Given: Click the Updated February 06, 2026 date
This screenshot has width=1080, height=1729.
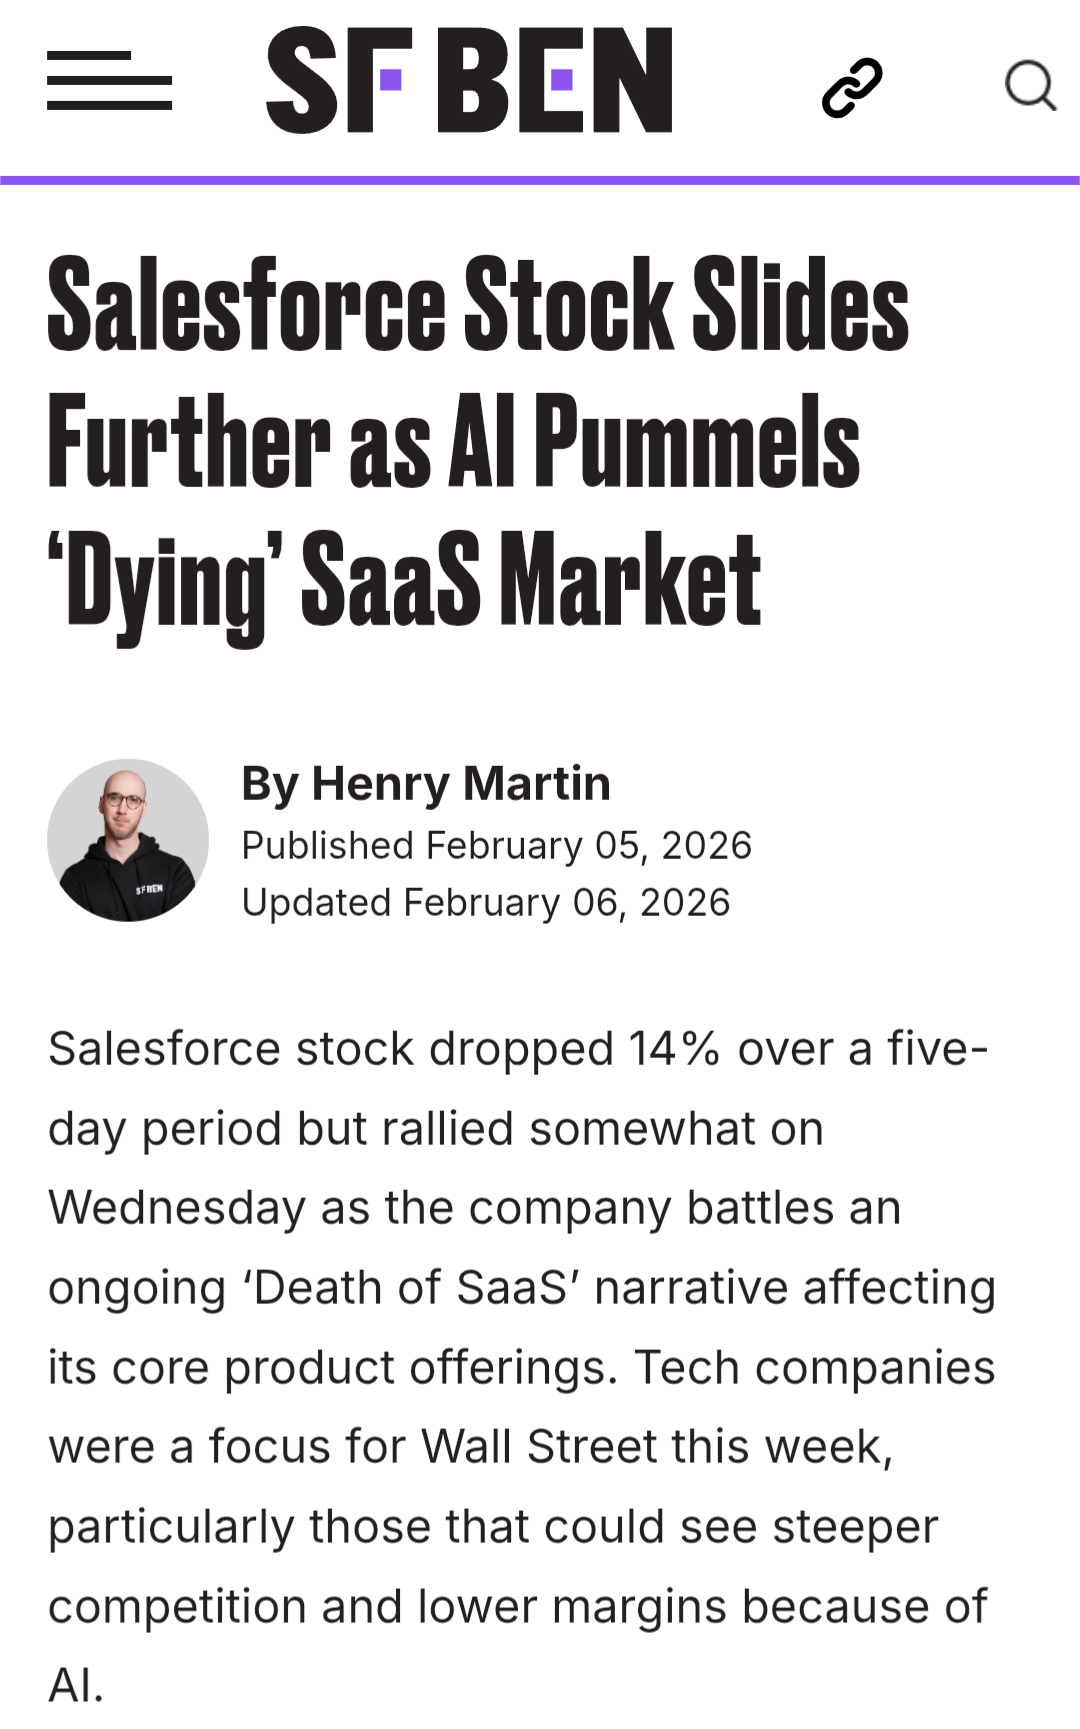Looking at the screenshot, I should (486, 903).
